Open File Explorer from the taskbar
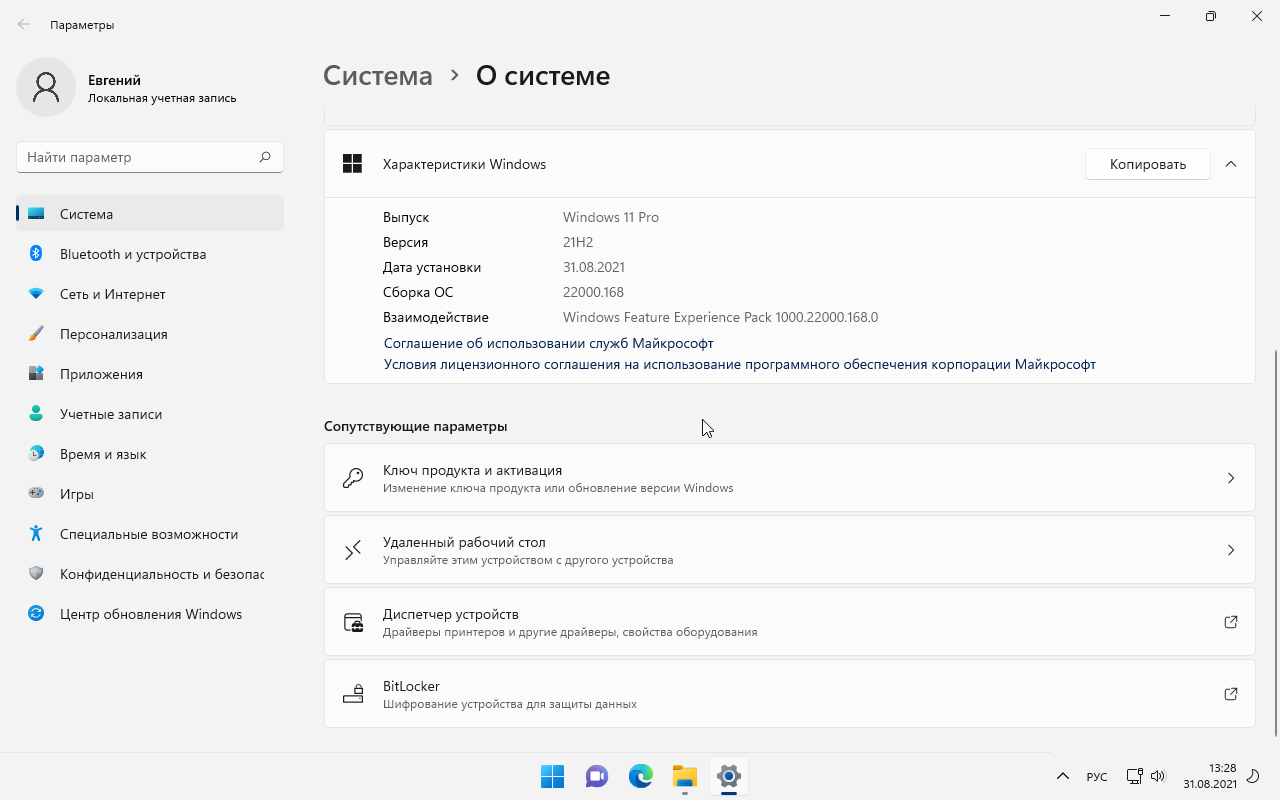Screen dimensions: 1280x800 coord(685,776)
